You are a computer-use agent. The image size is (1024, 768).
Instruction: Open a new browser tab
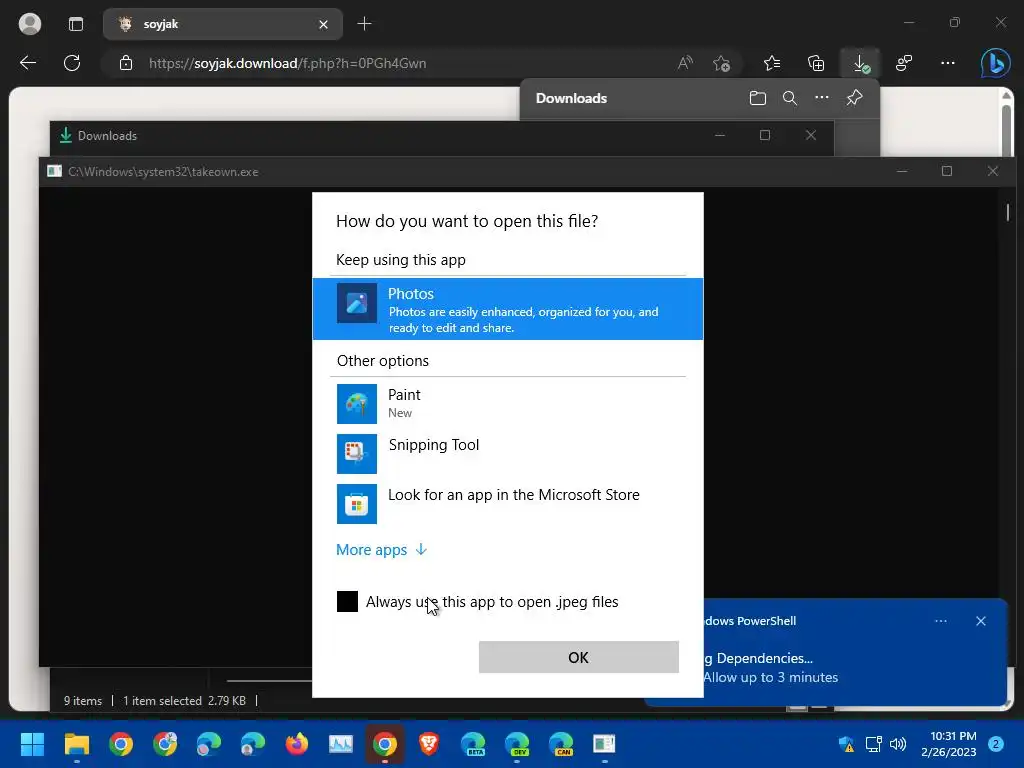[x=364, y=24]
